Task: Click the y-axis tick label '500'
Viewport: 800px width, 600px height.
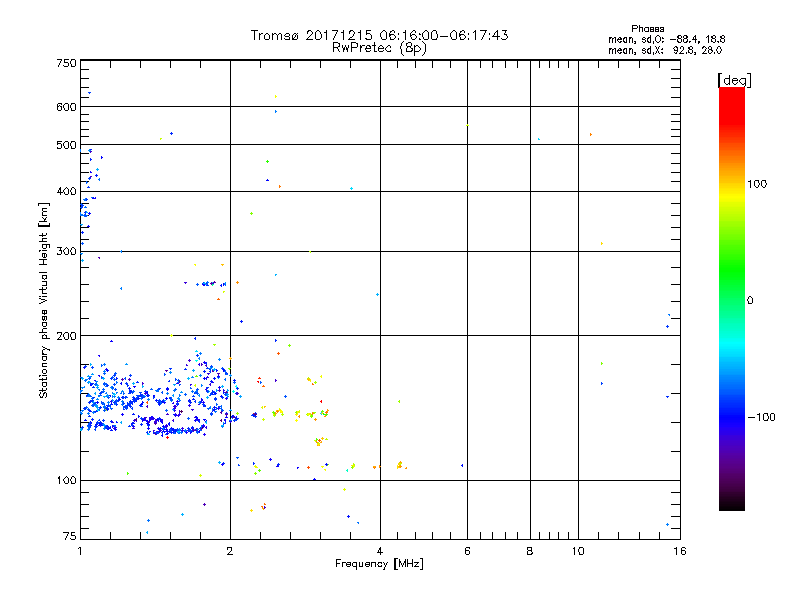Action: [x=66, y=145]
